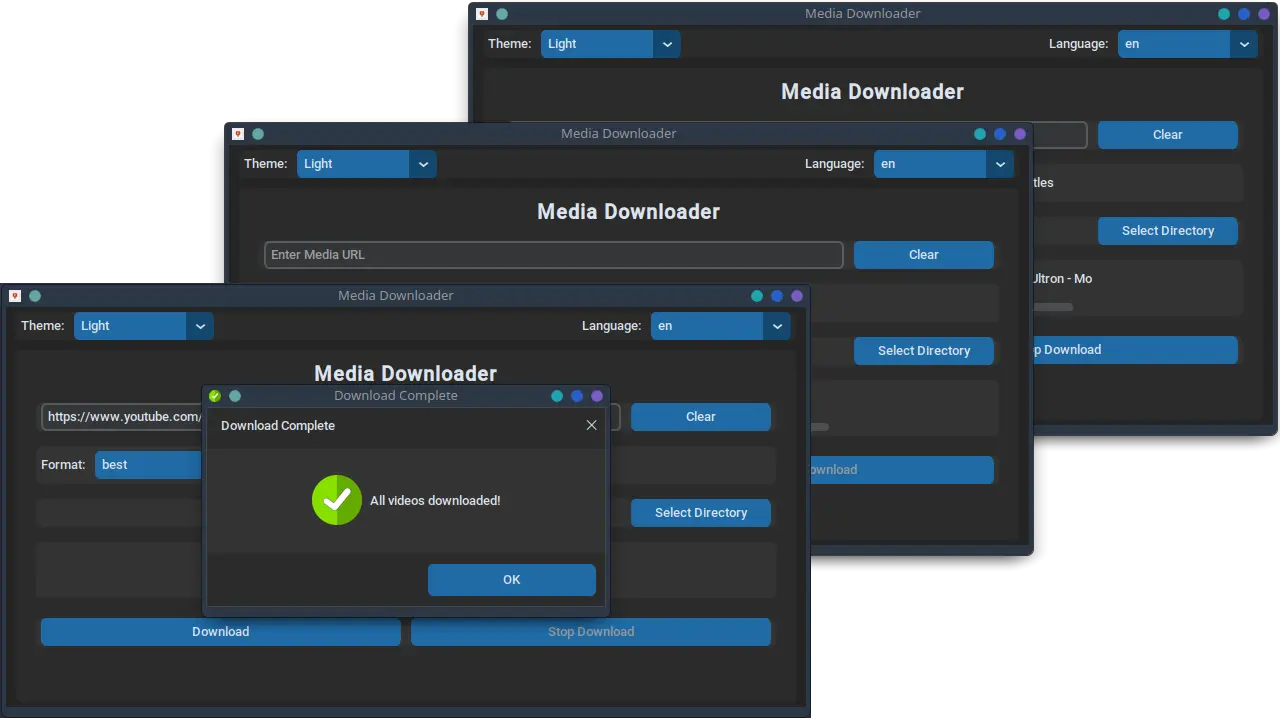Click 'Ultron - Mo' download title in rear window
Image resolution: width=1280 pixels, height=720 pixels.
click(1062, 279)
